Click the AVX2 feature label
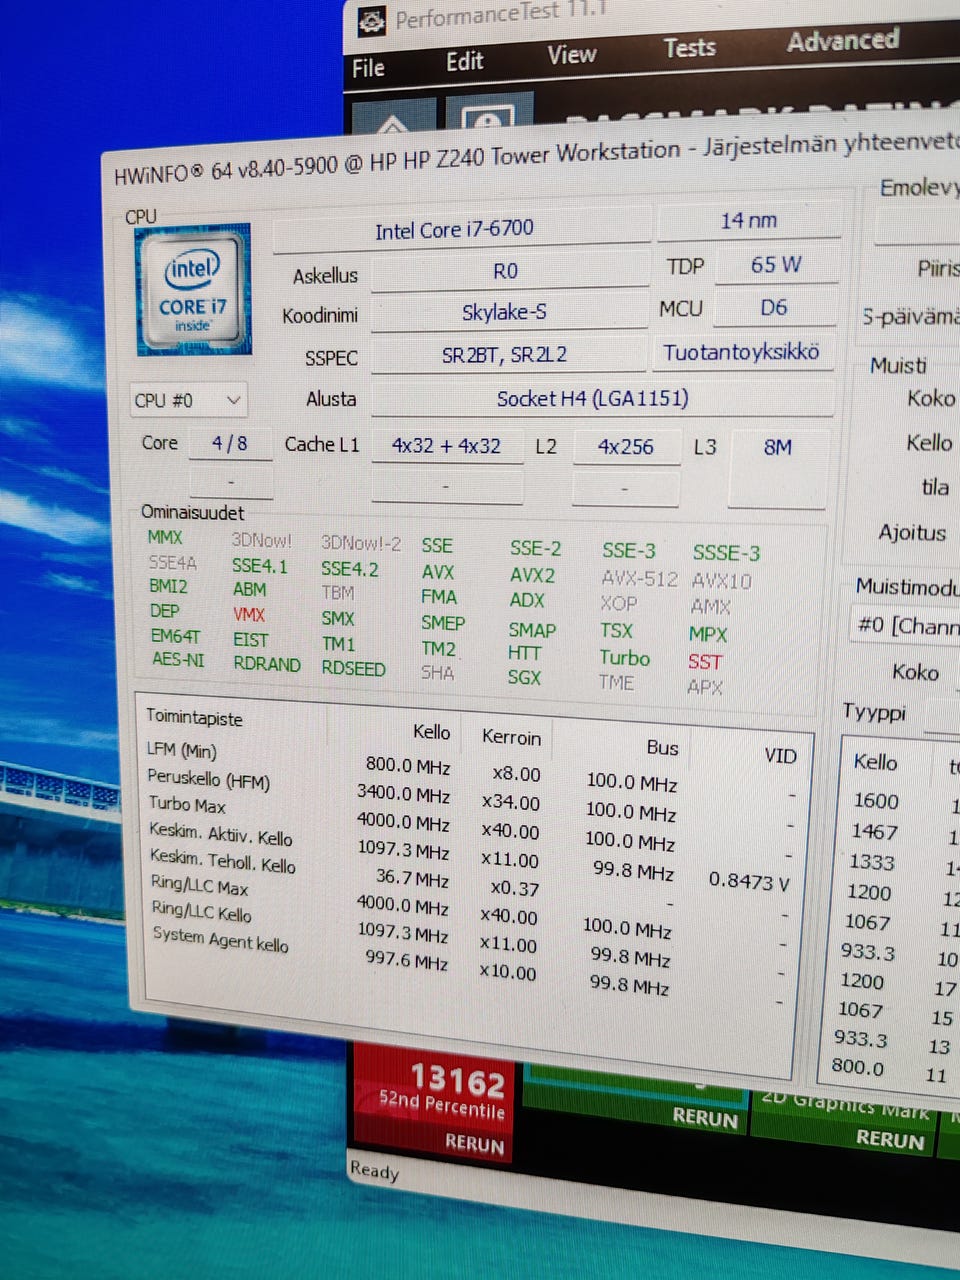The image size is (960, 1280). tap(532, 575)
